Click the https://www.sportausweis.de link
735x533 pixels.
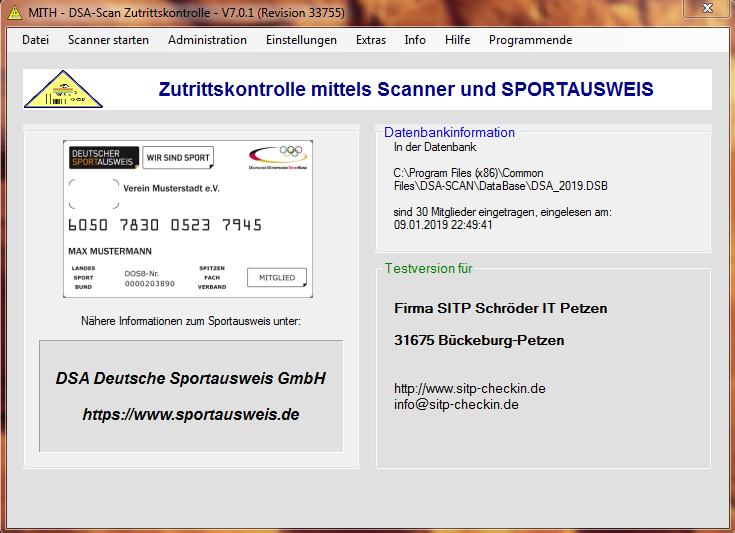pos(191,414)
